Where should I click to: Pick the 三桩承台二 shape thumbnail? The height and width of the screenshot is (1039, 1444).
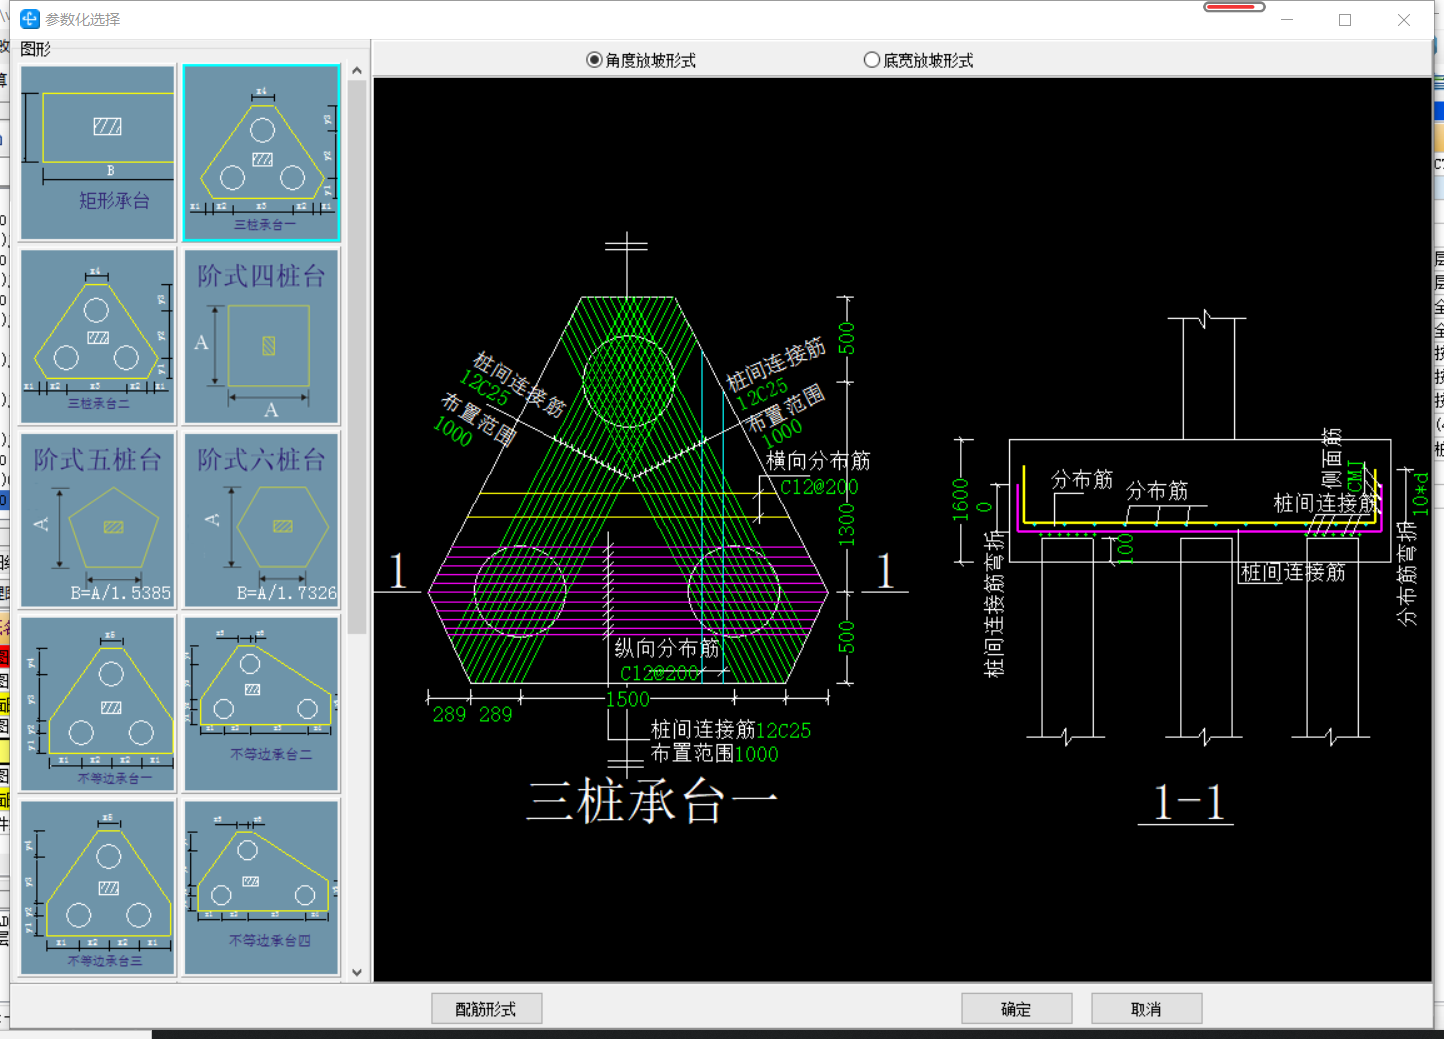pyautogui.click(x=98, y=337)
